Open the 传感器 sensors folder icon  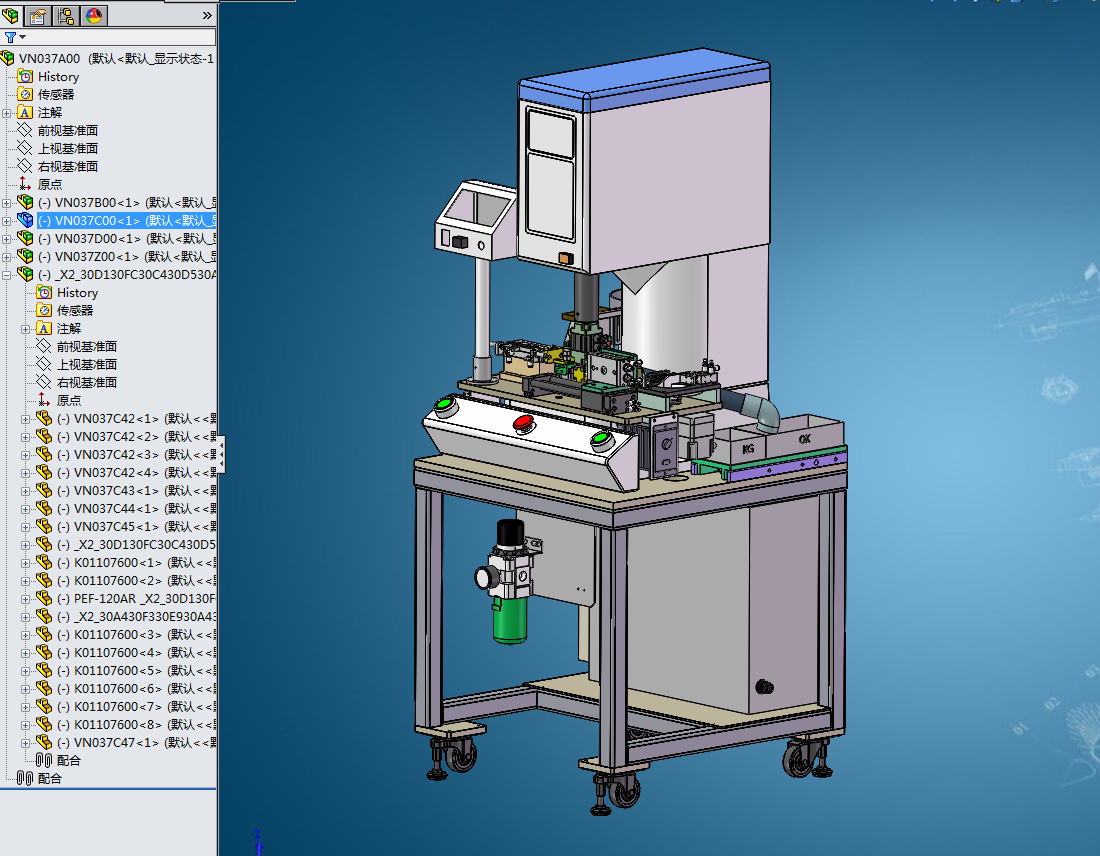25,94
